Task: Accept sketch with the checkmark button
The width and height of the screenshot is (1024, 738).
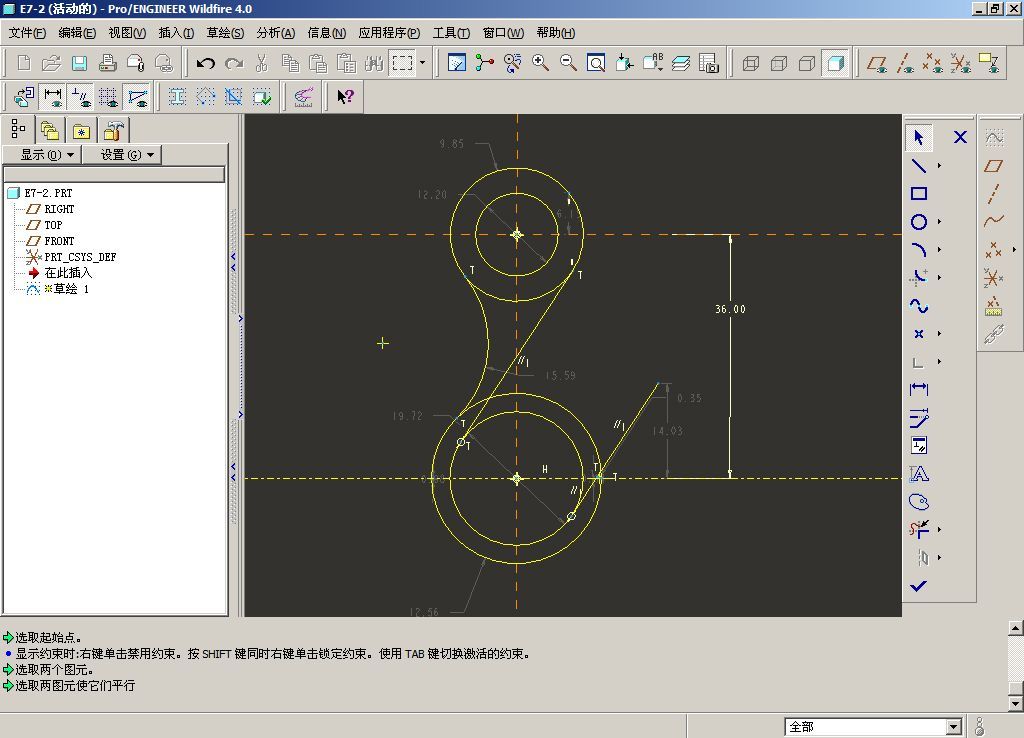Action: [x=919, y=586]
